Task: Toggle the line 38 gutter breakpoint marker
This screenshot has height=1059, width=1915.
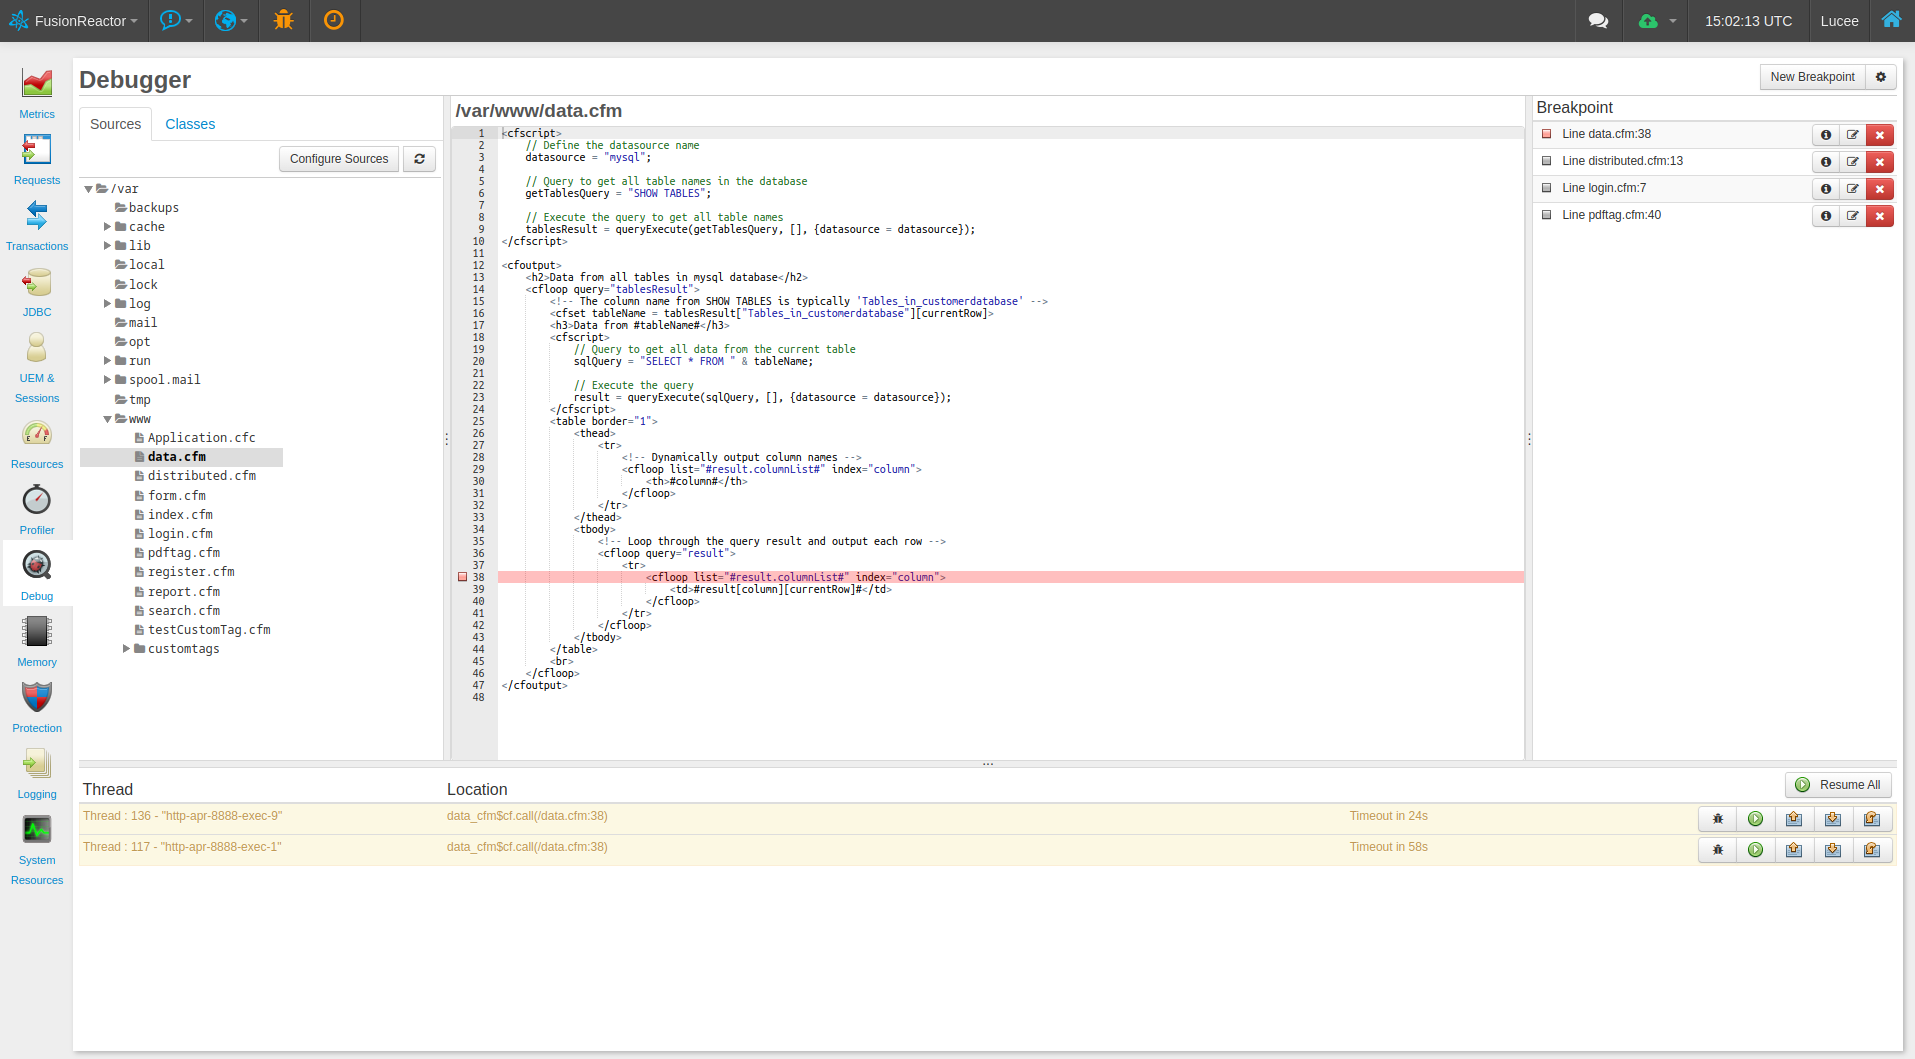Action: 462,577
